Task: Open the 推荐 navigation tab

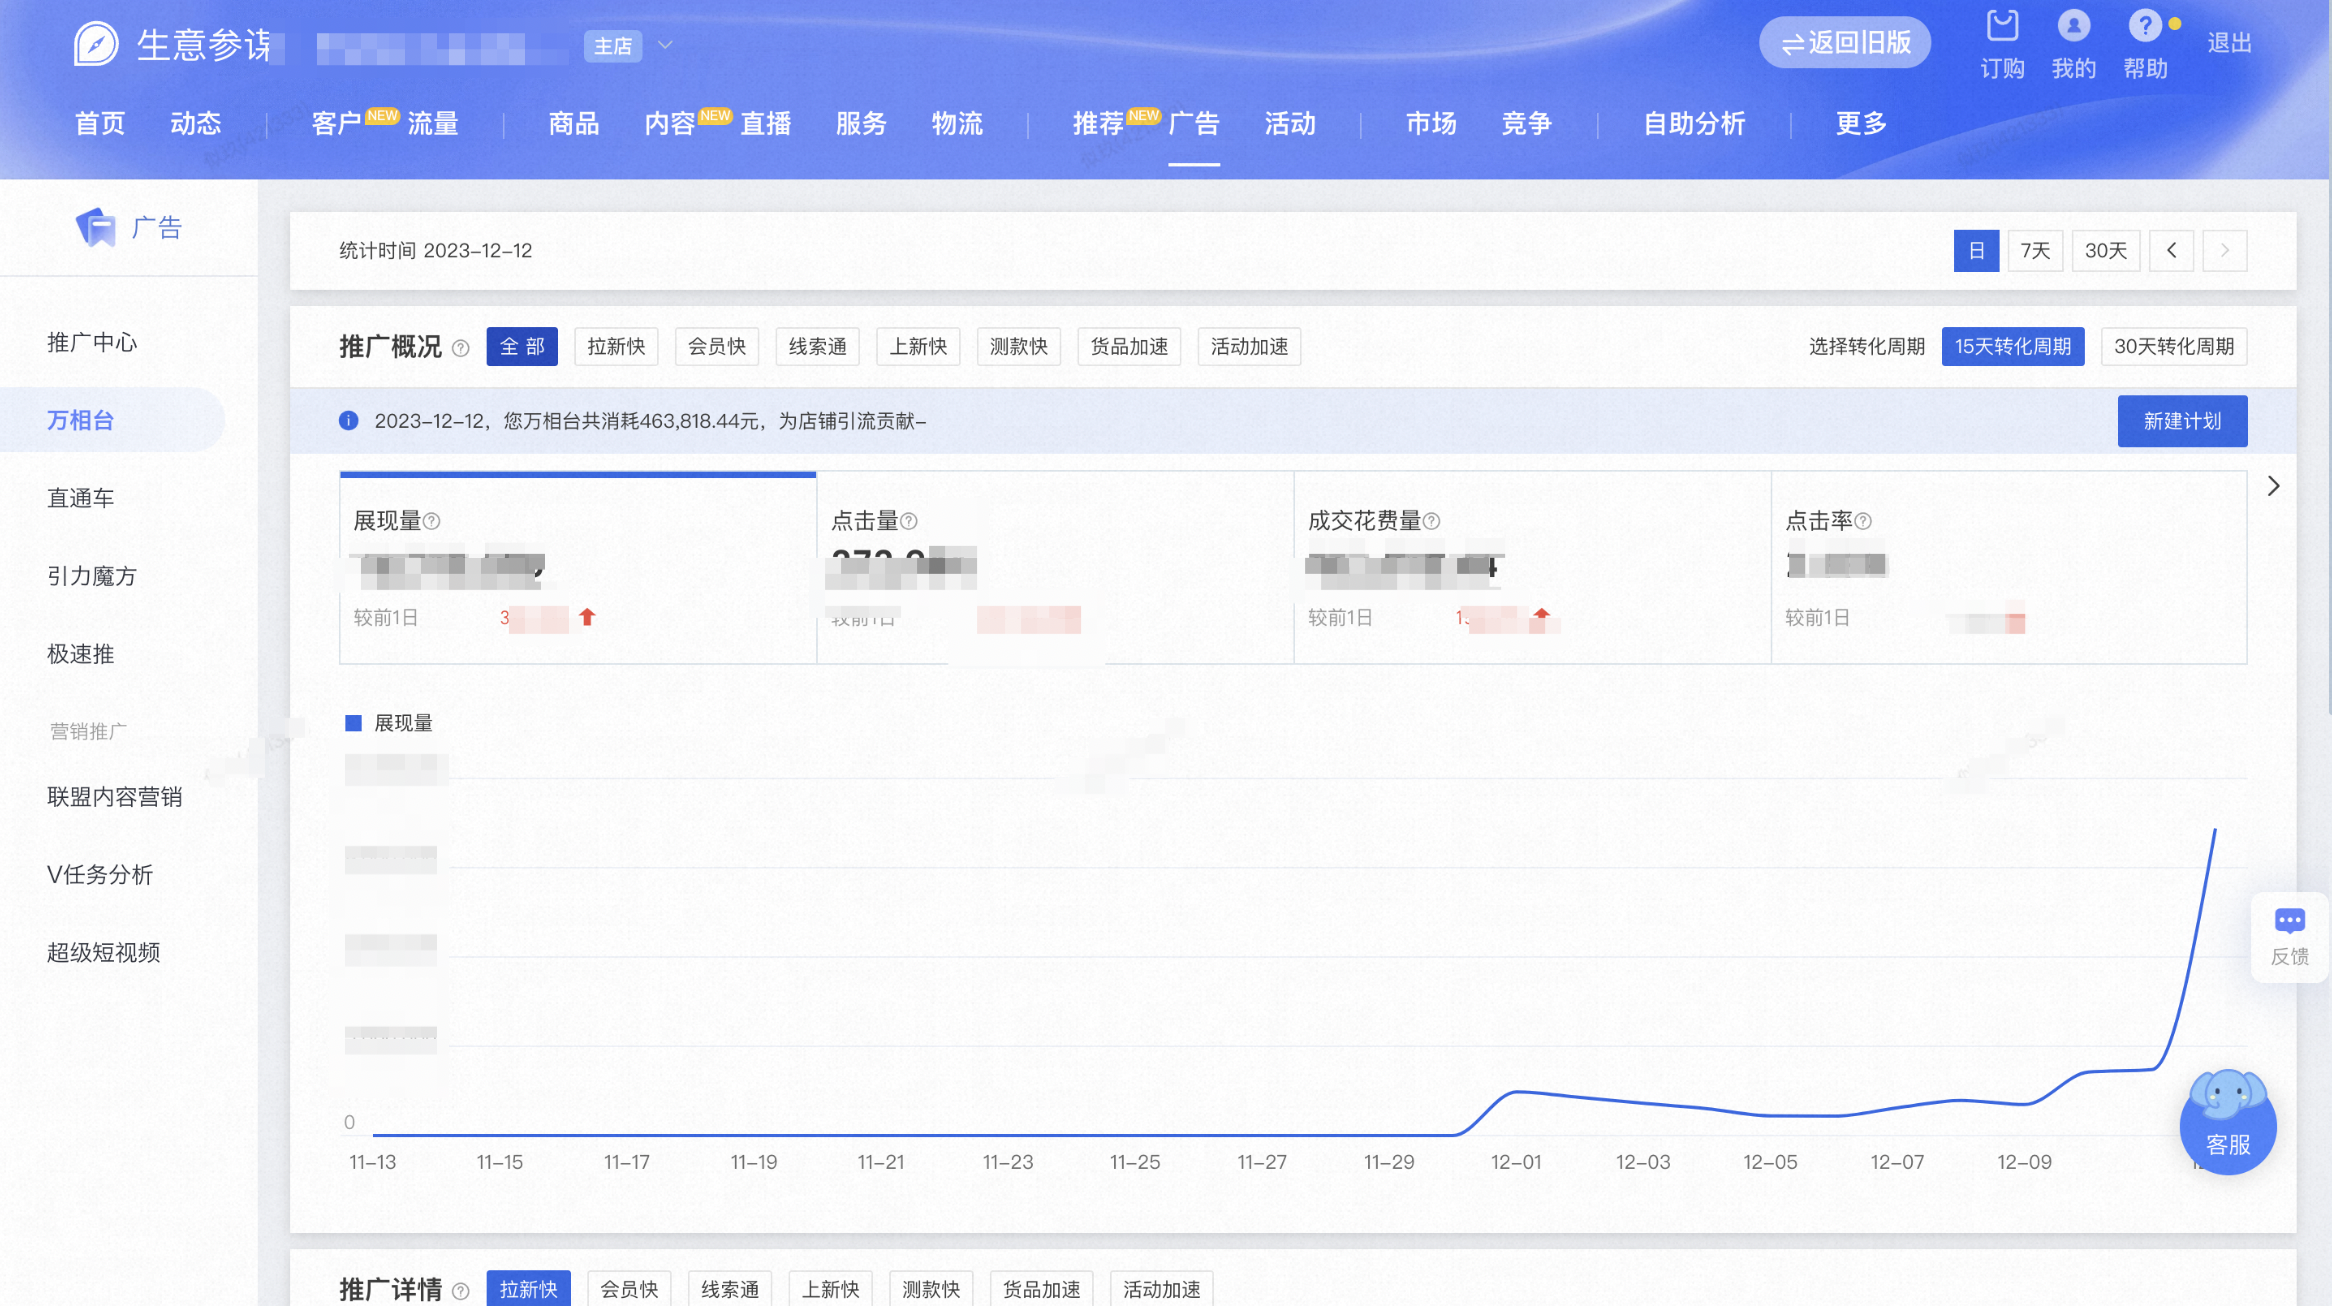Action: [x=1098, y=123]
